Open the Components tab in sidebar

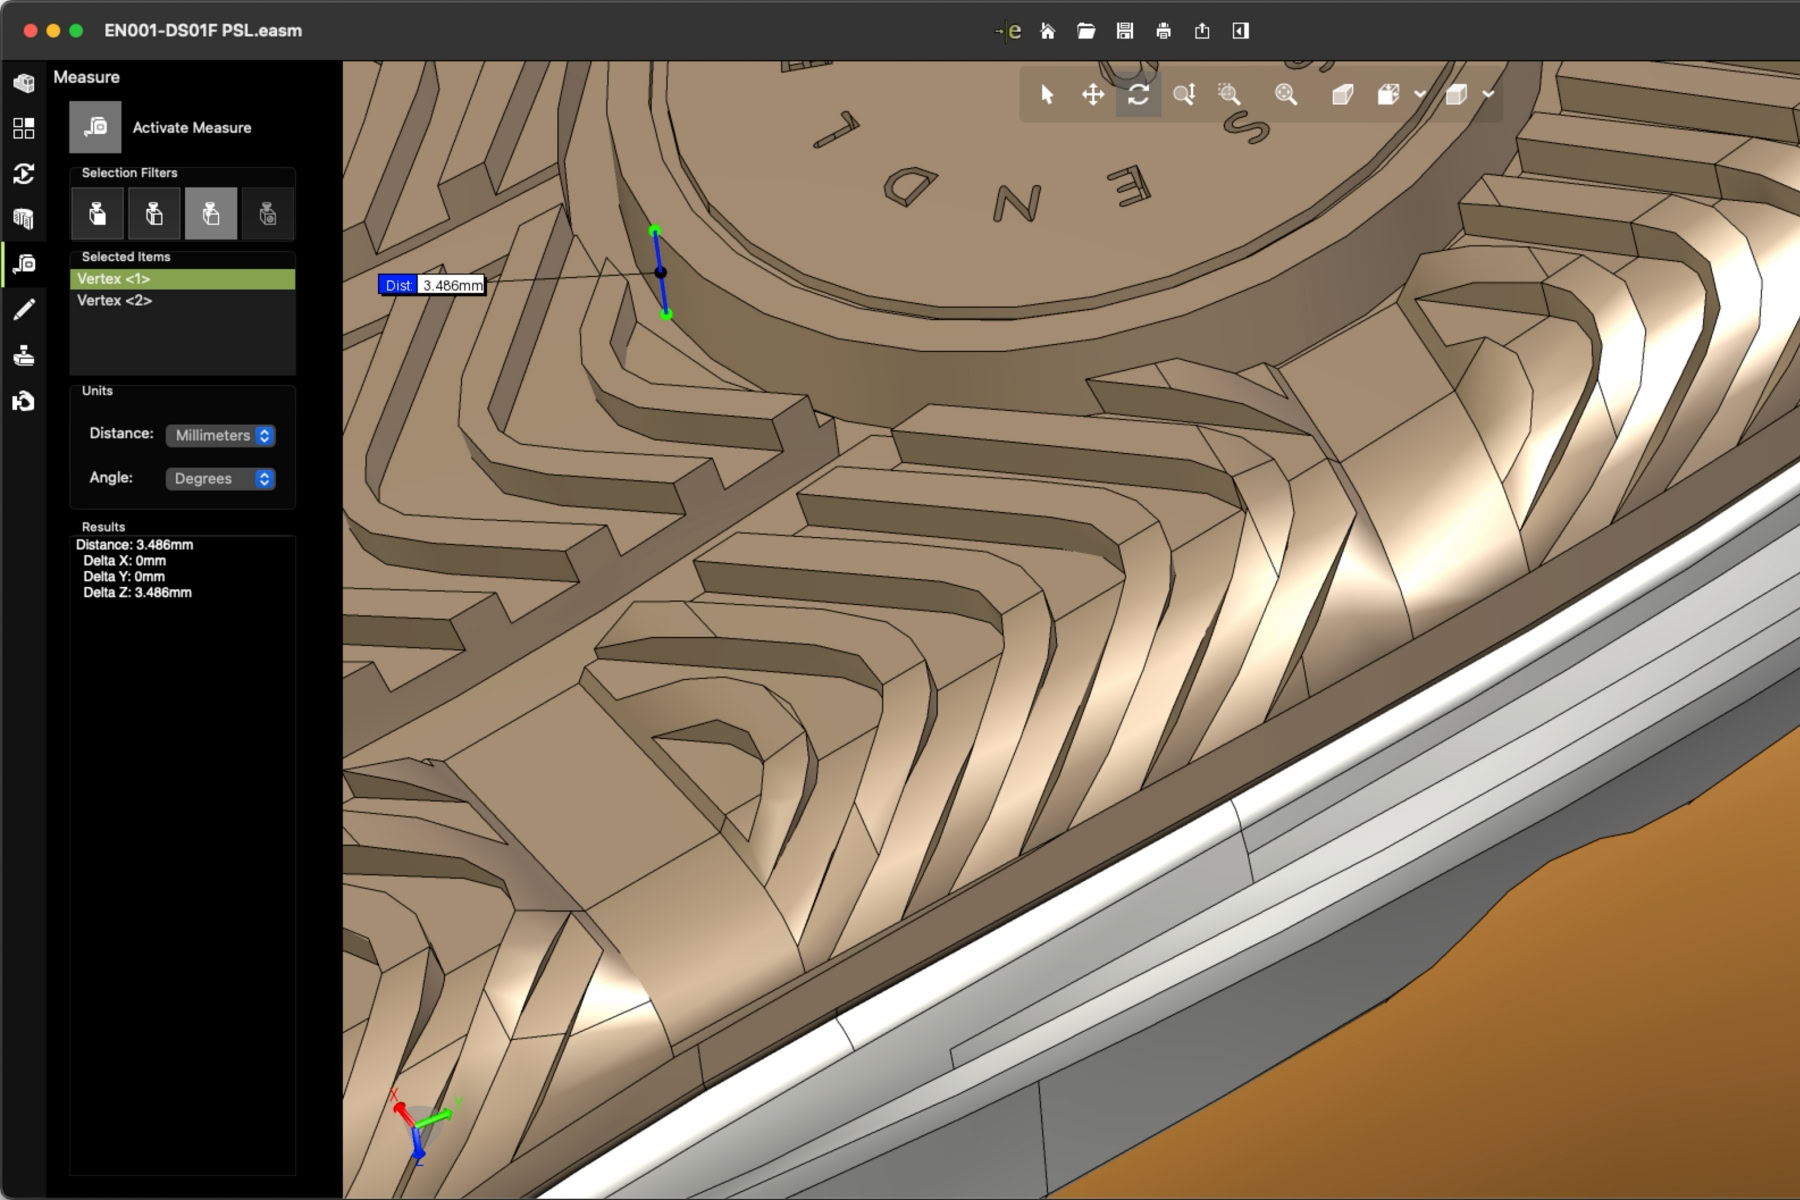pos(24,83)
